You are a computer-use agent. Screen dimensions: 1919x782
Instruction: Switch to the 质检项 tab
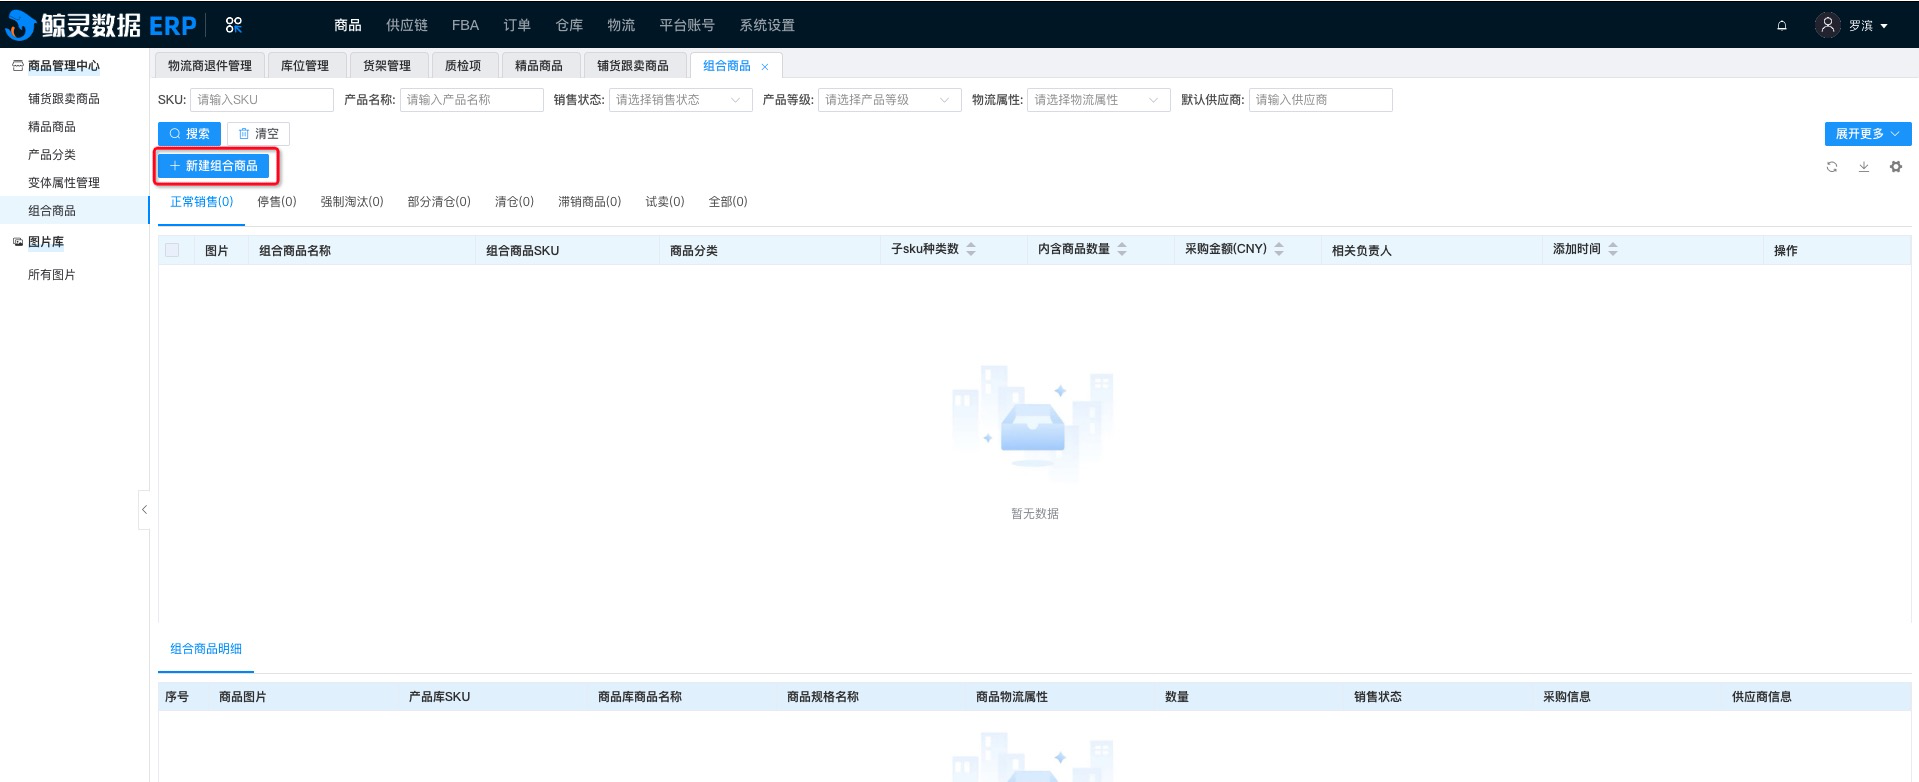pos(463,66)
